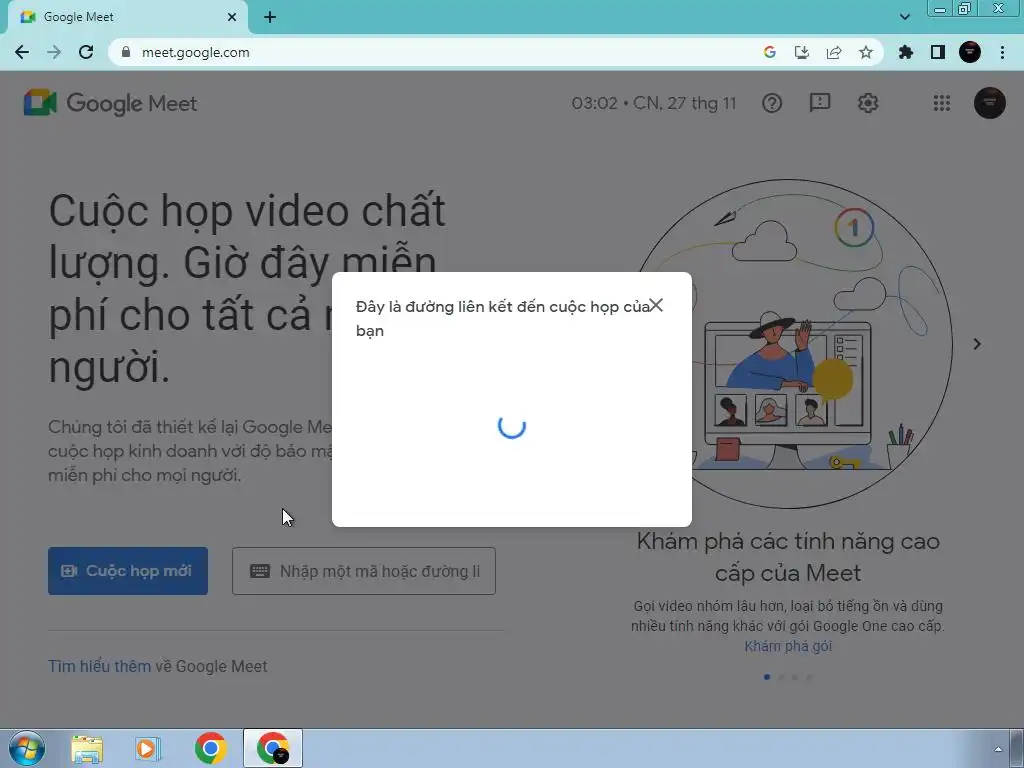Open the Google apps grid

point(942,103)
